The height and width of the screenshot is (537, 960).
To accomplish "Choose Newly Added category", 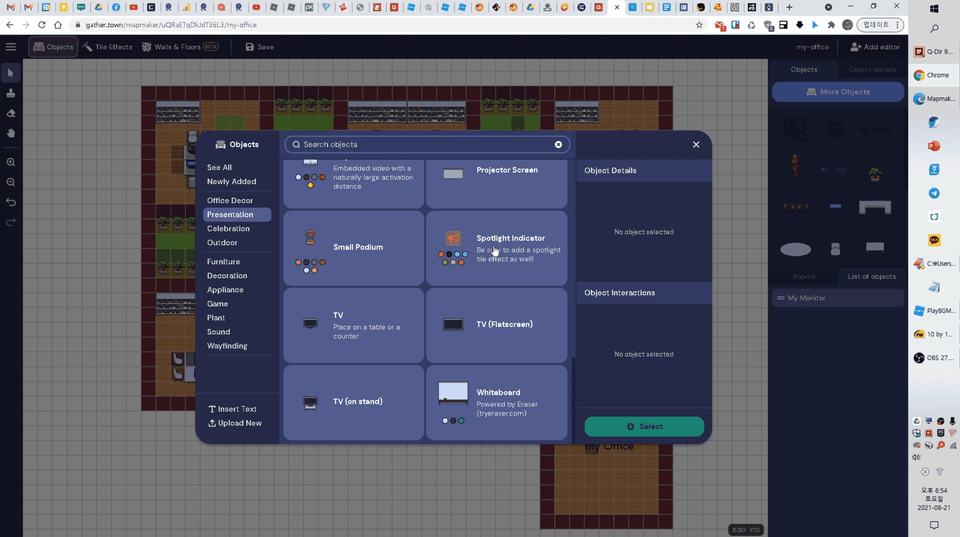I will point(231,181).
